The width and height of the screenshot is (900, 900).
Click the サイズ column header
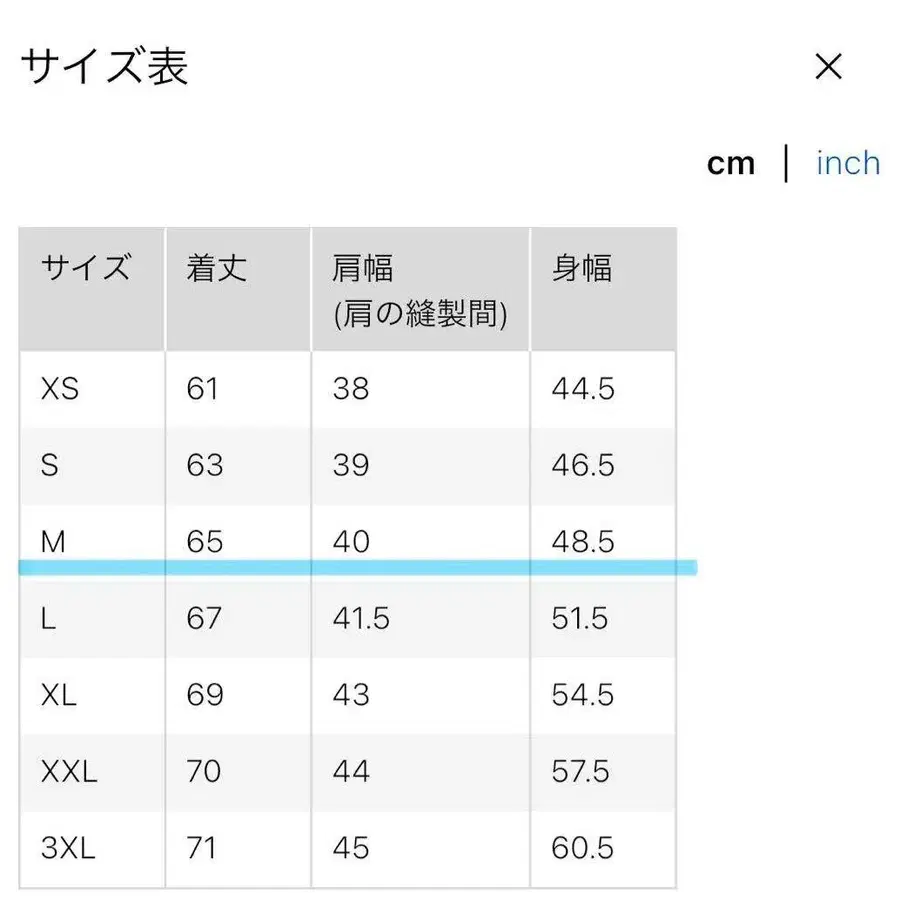click(x=88, y=268)
